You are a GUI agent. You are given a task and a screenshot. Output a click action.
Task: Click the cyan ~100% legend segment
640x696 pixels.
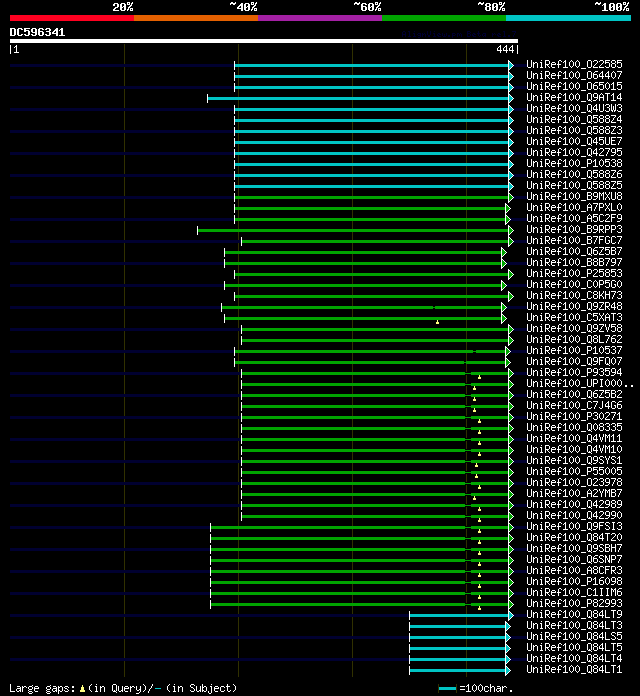pyautogui.click(x=569, y=18)
